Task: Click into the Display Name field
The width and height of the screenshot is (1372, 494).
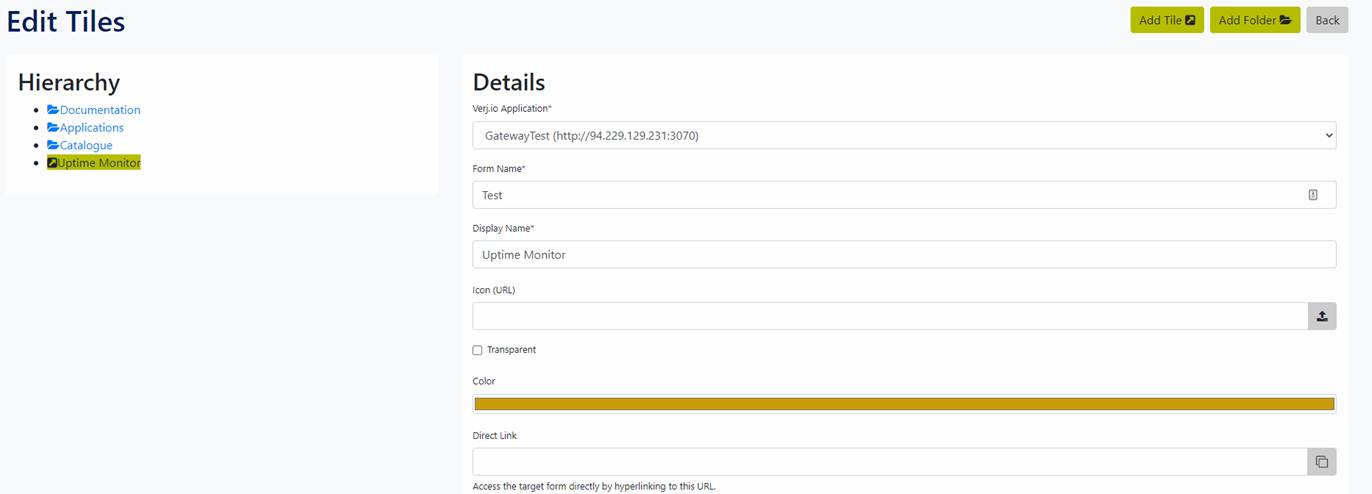Action: (x=904, y=255)
